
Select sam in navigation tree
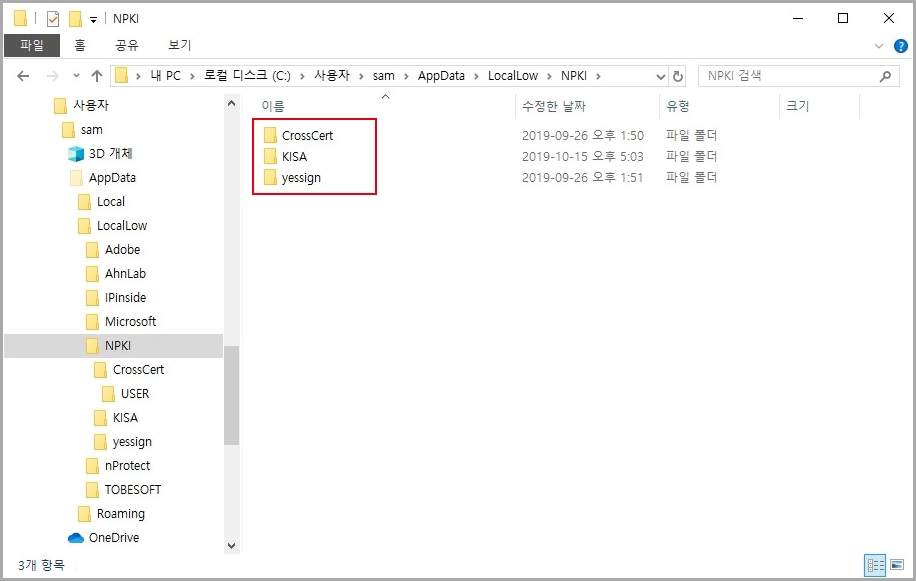click(x=82, y=130)
